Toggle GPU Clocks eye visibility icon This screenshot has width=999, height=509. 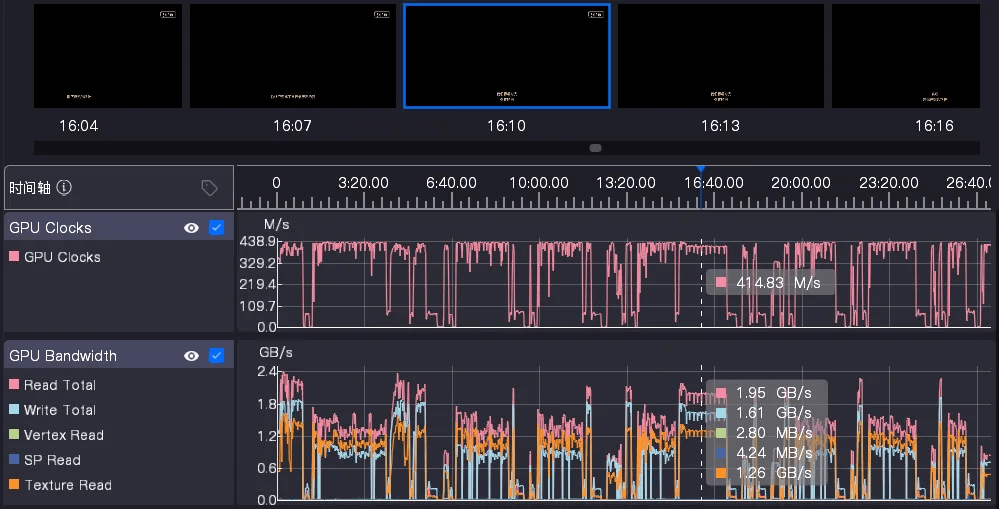tap(191, 228)
